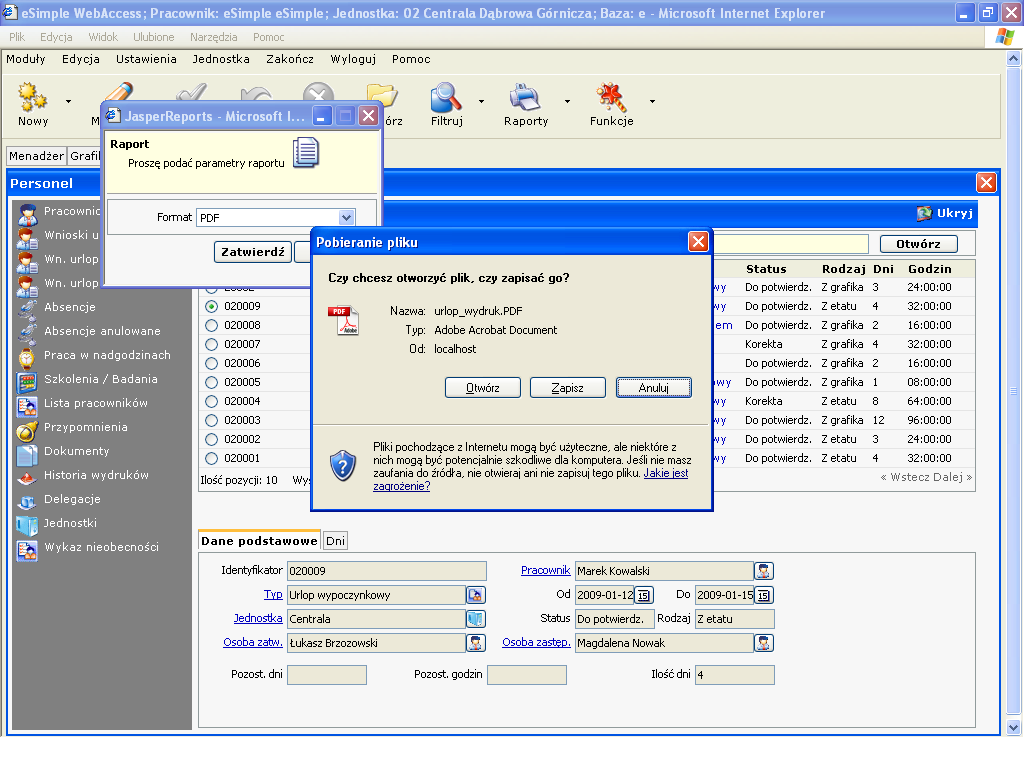This screenshot has width=1024, height=768.
Task: Click the page scrollbar down arrow
Action: (x=1013, y=727)
